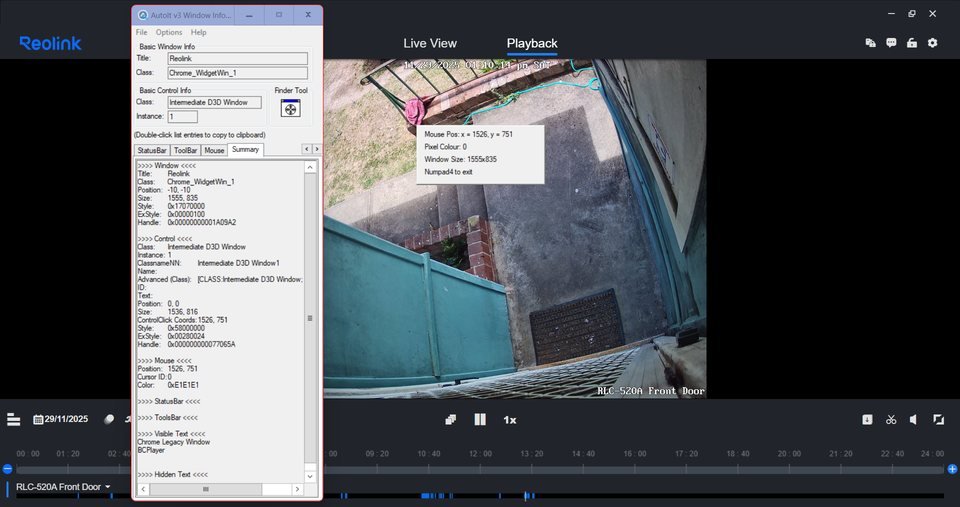Open the 29/11/2025 date picker
The width and height of the screenshot is (960, 507).
[61, 419]
